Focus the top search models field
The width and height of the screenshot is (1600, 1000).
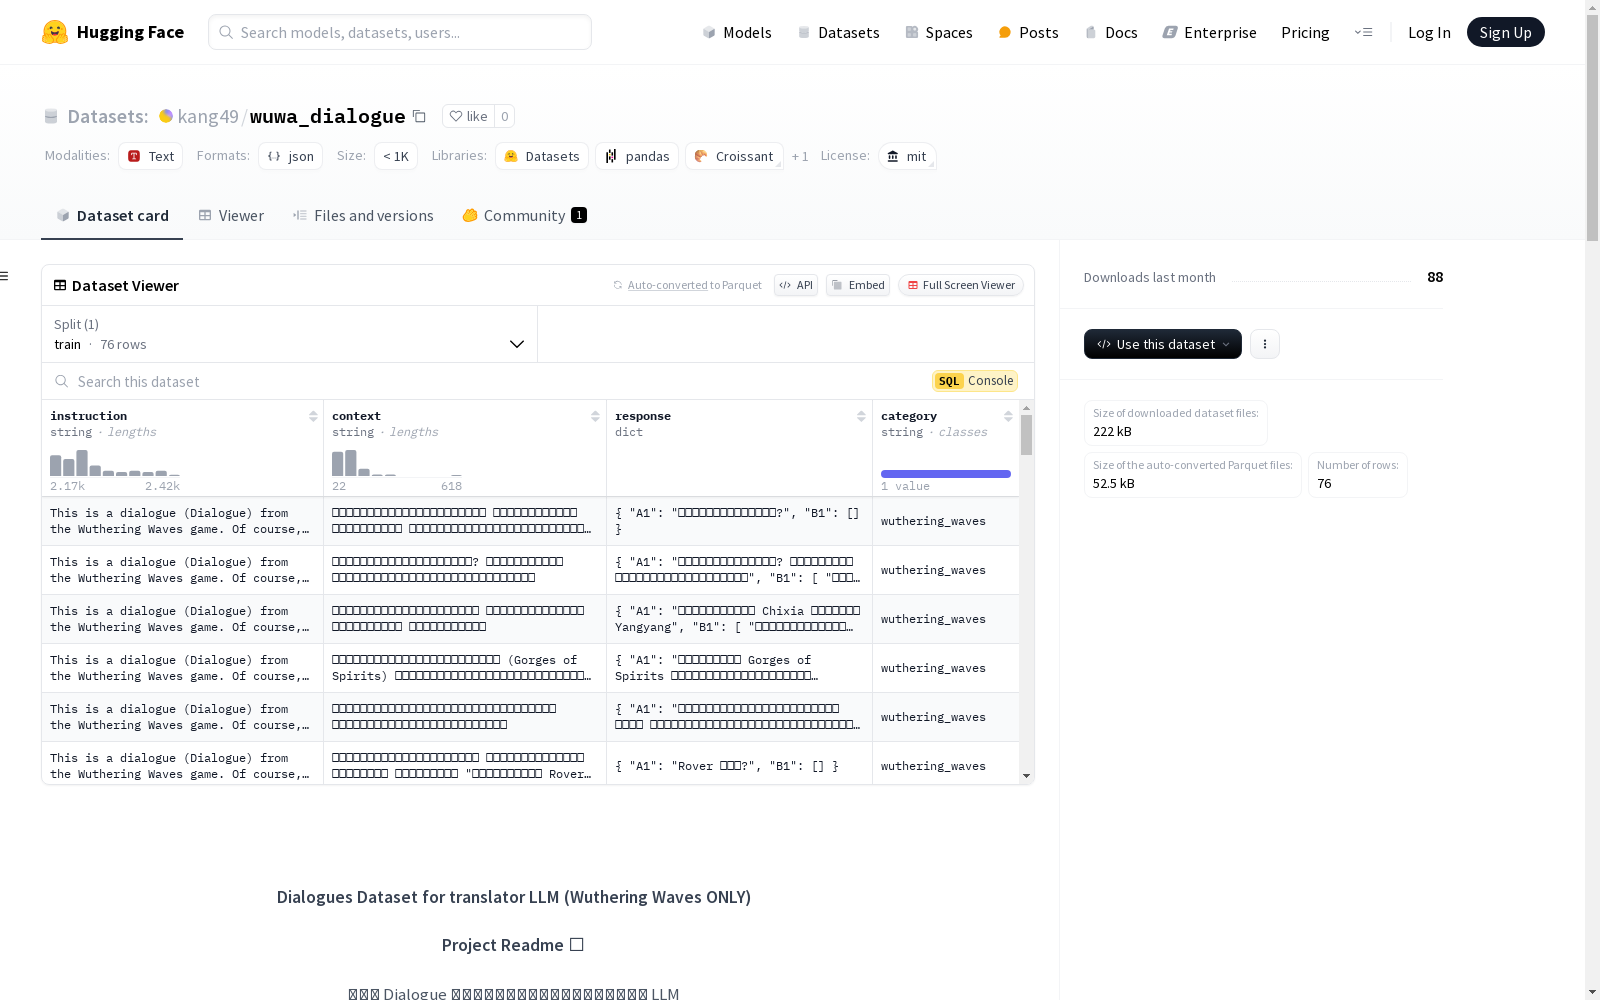[400, 32]
